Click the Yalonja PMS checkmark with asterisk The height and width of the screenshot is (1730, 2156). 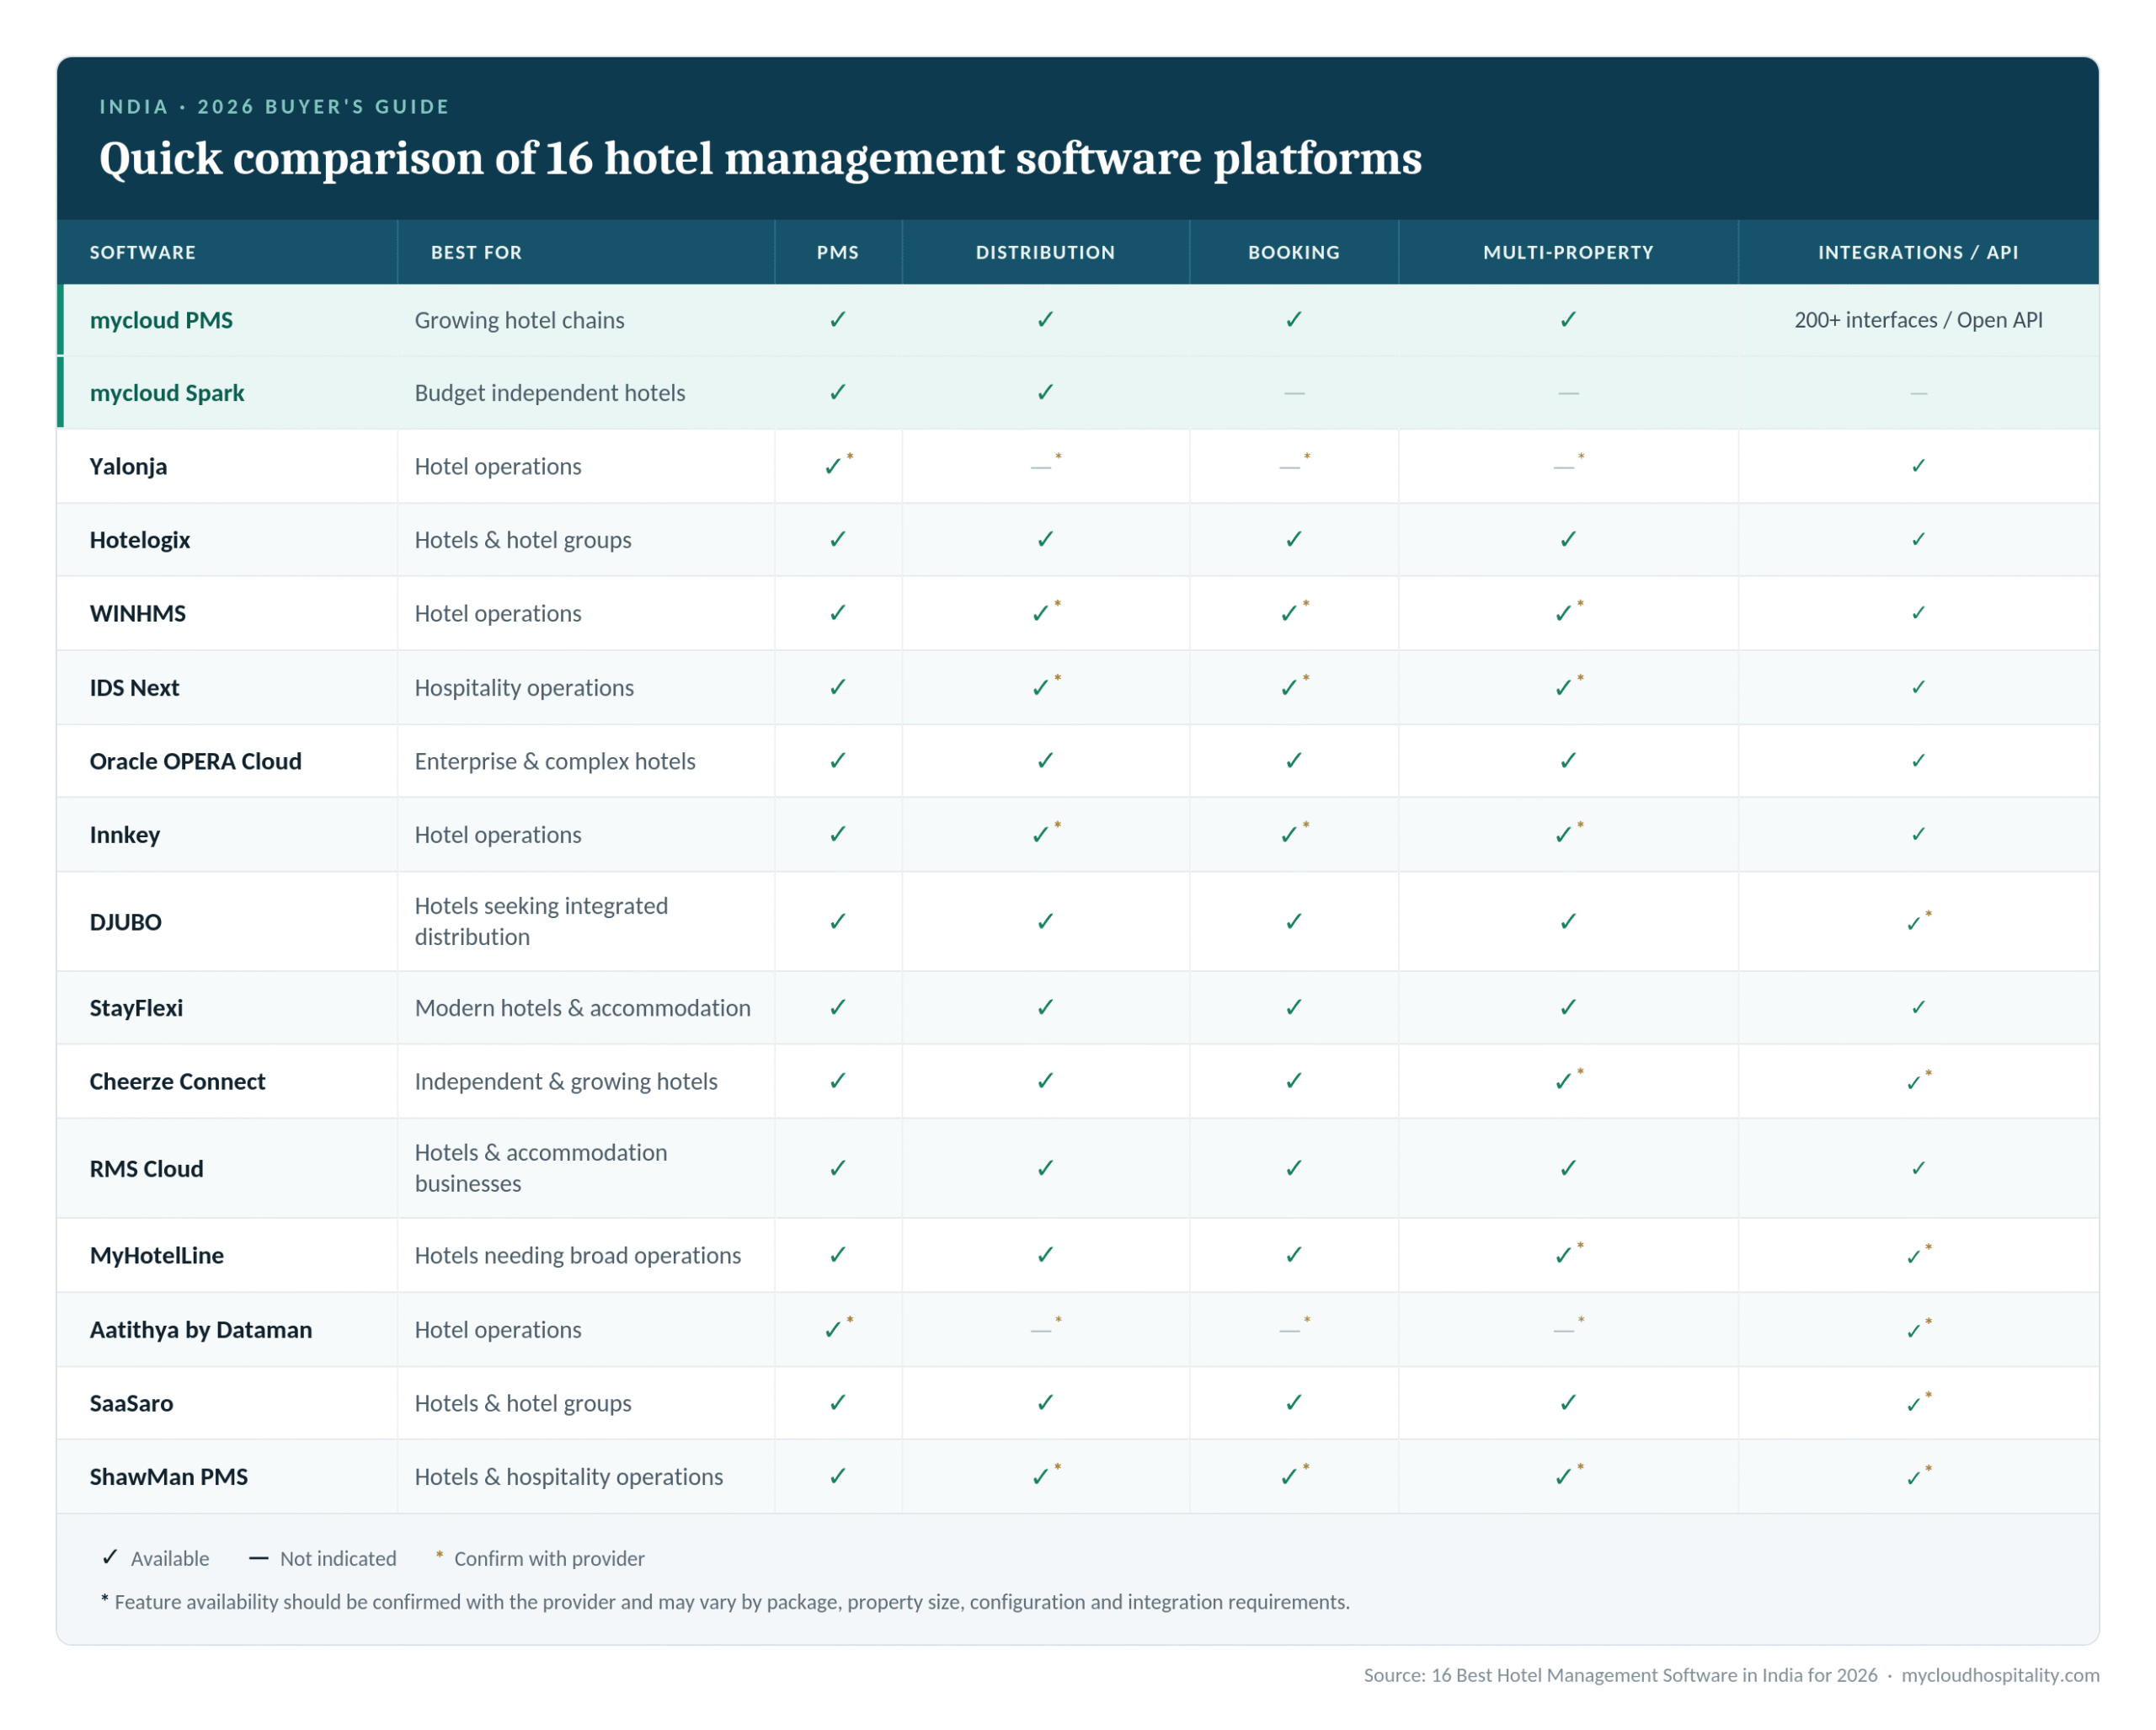click(x=837, y=465)
